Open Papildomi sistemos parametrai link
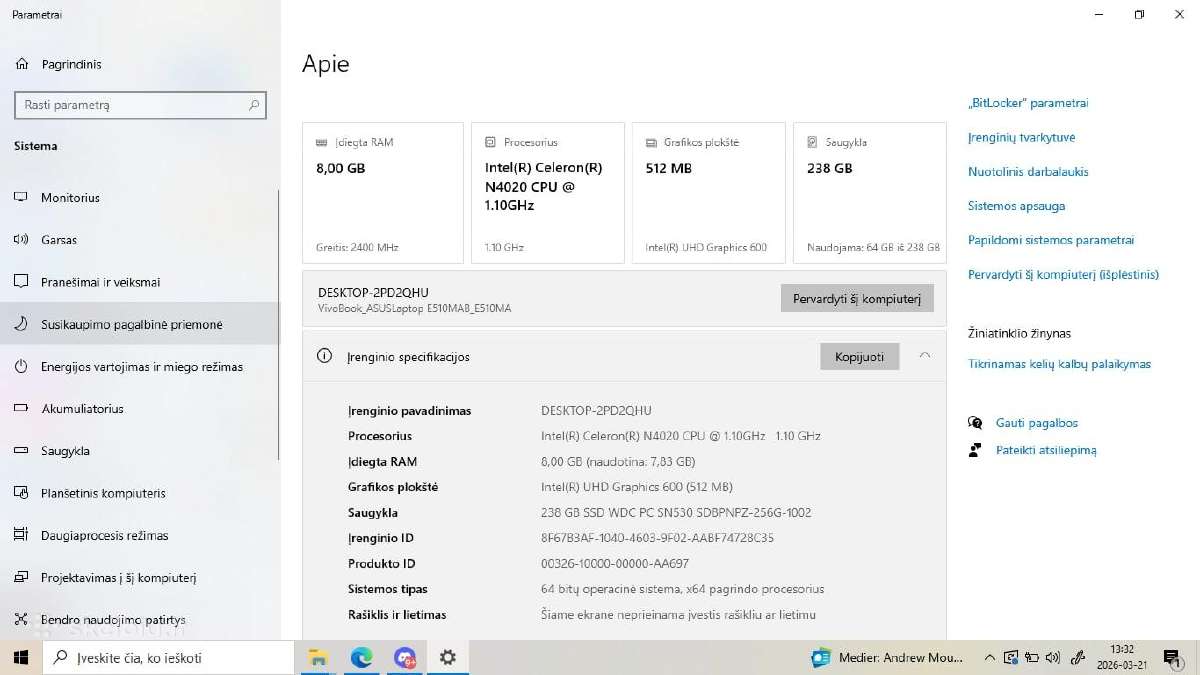Image resolution: width=1200 pixels, height=675 pixels. click(1051, 240)
